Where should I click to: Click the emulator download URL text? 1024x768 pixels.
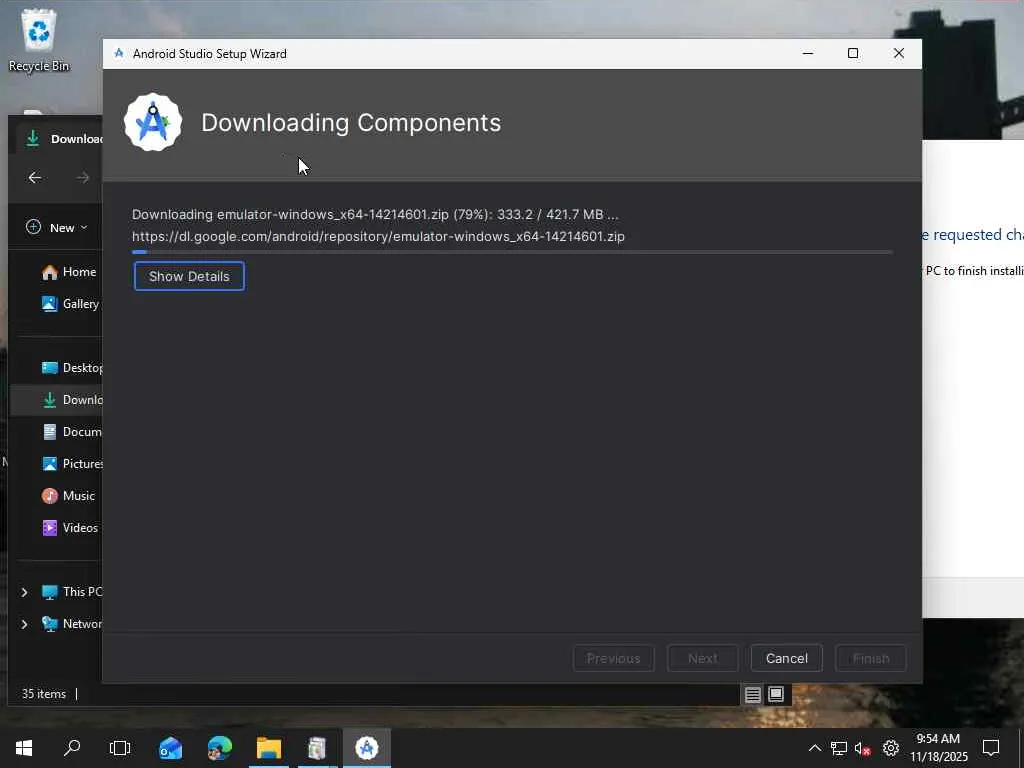pos(378,236)
